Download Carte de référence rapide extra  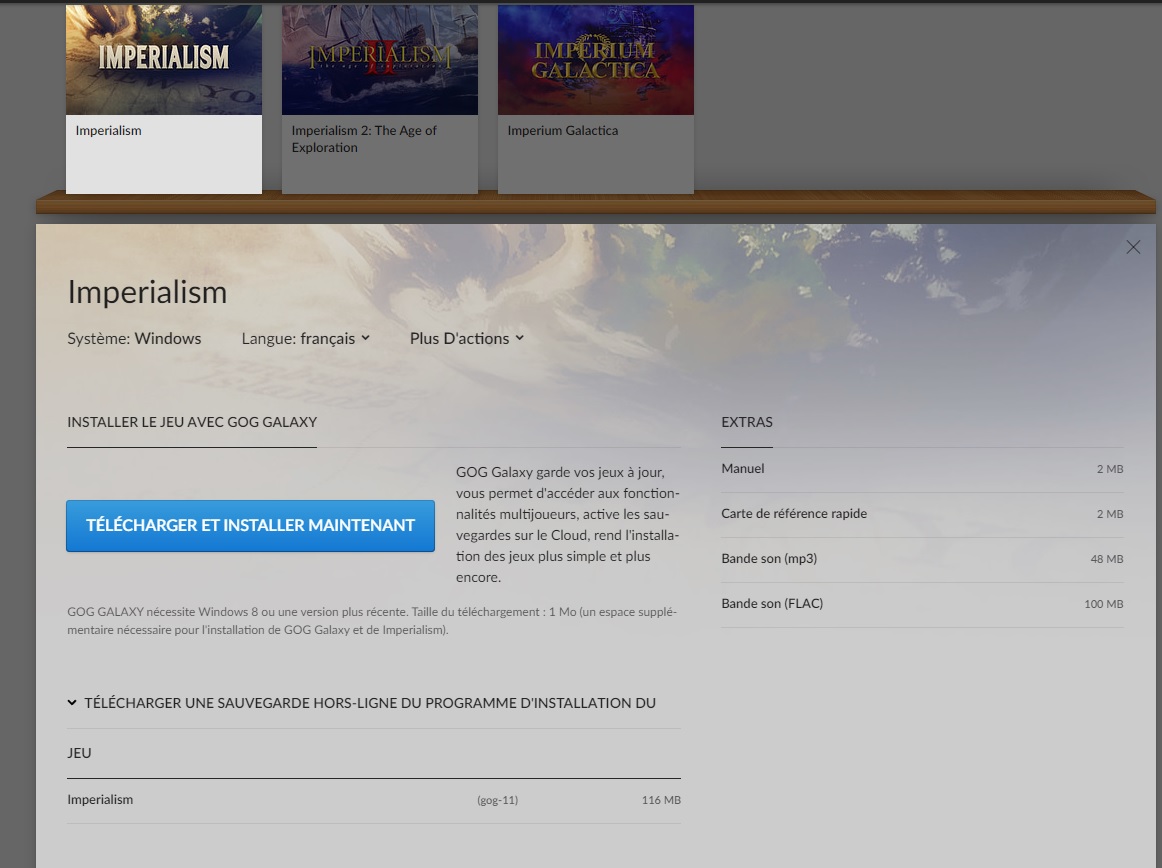coord(922,514)
